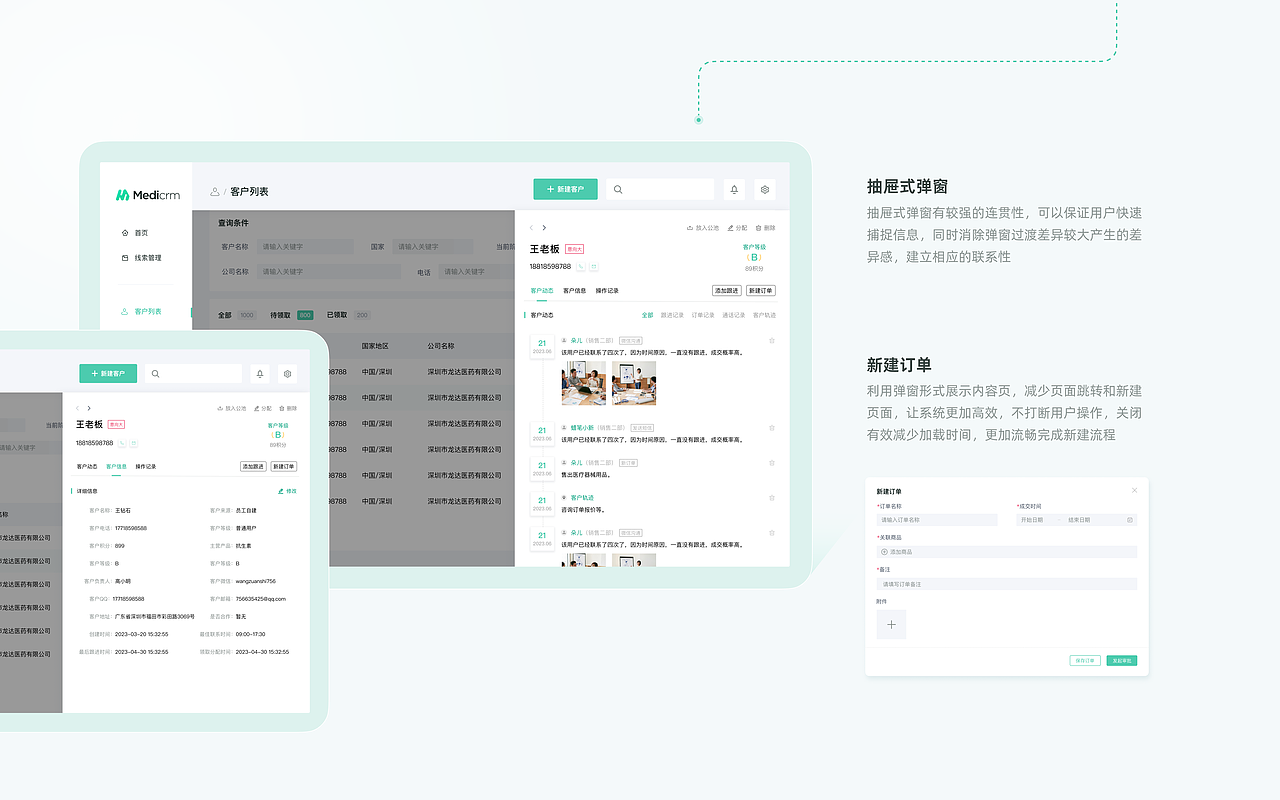Click the search field in the back window header
Image resolution: width=1280 pixels, height=800 pixels.
pyautogui.click(x=660, y=189)
